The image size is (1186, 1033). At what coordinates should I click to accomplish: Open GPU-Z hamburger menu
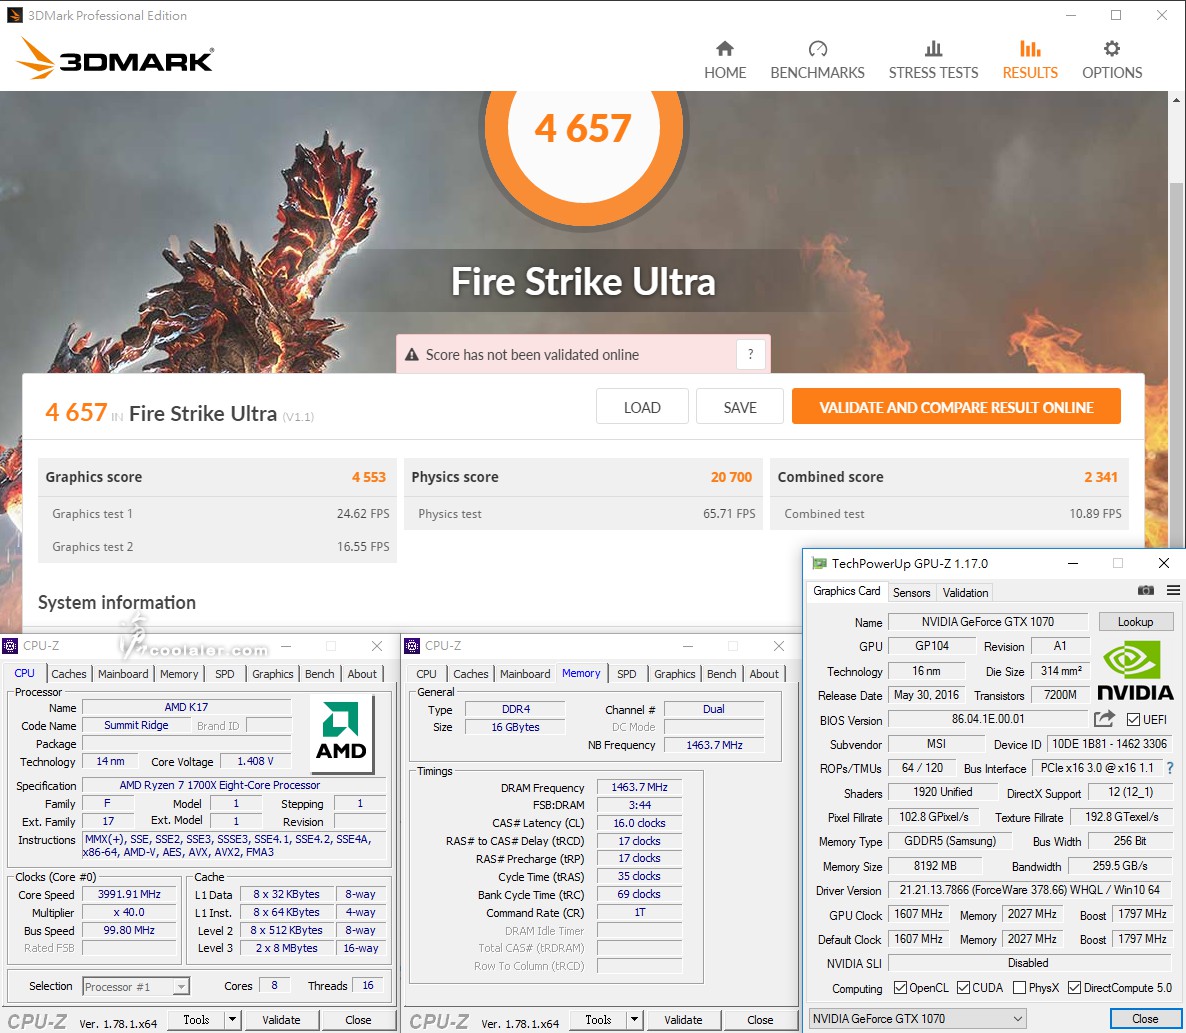[x=1173, y=590]
